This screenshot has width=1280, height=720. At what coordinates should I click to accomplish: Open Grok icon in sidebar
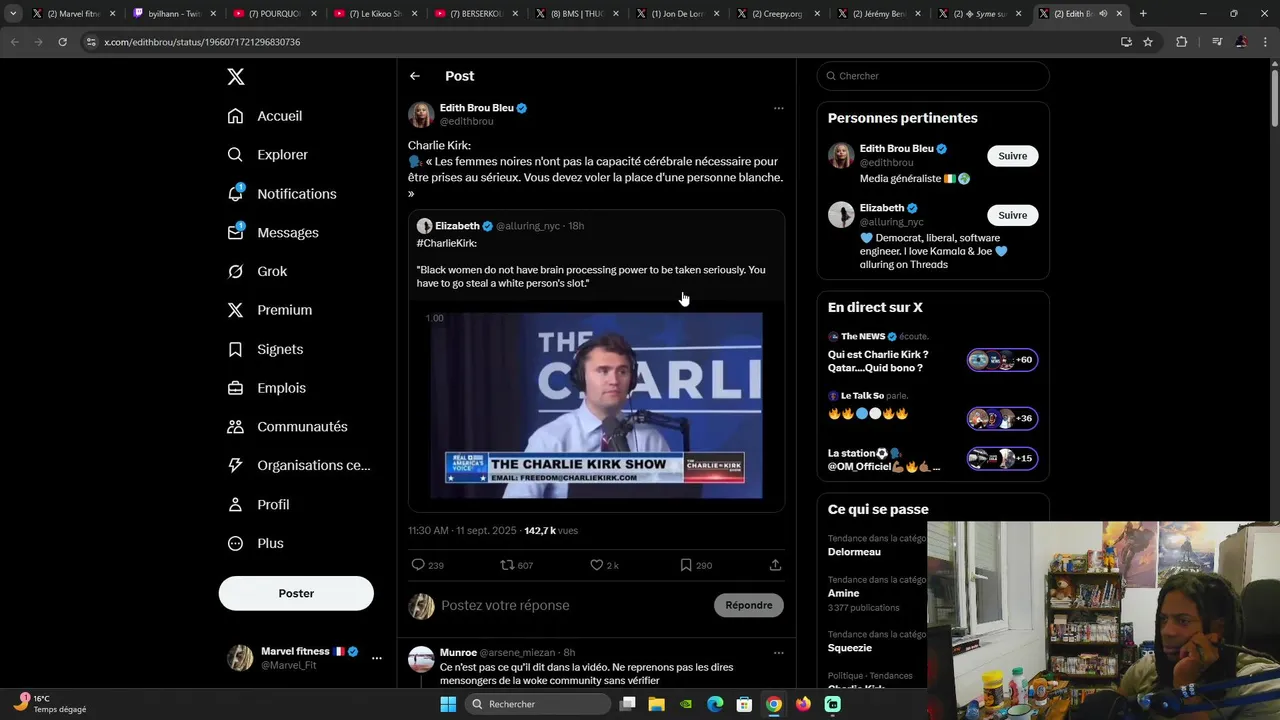pos(235,271)
